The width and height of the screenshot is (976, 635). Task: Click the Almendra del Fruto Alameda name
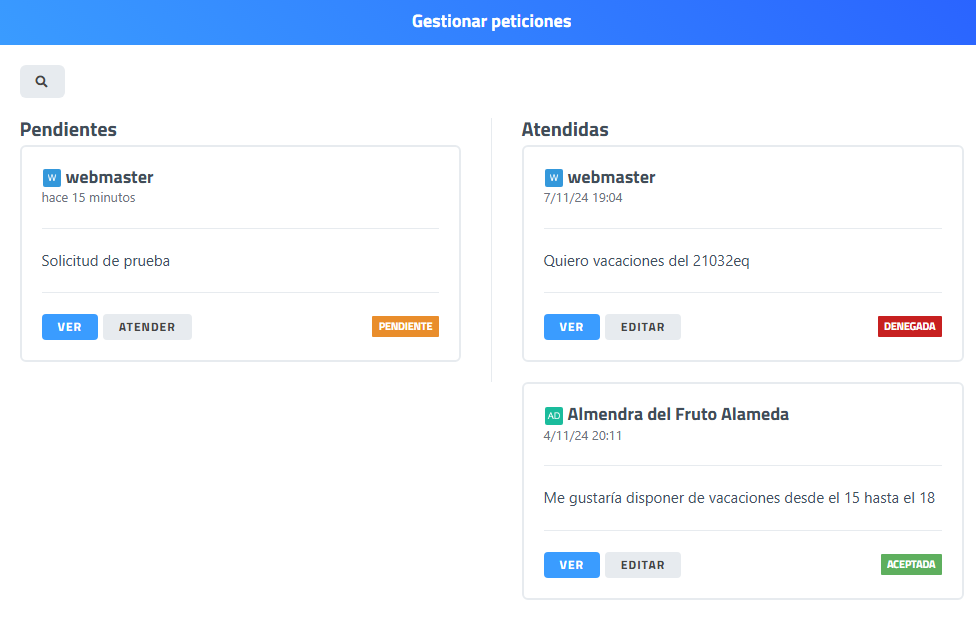pos(678,415)
